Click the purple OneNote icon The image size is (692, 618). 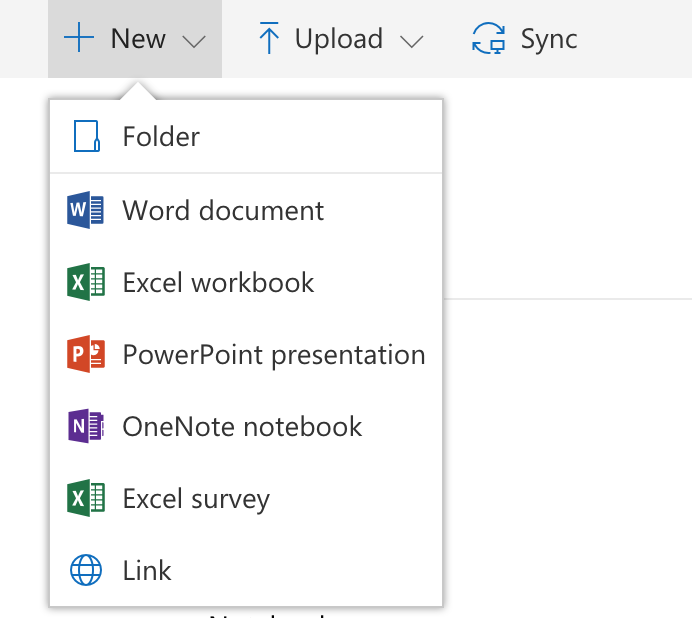[86, 427]
